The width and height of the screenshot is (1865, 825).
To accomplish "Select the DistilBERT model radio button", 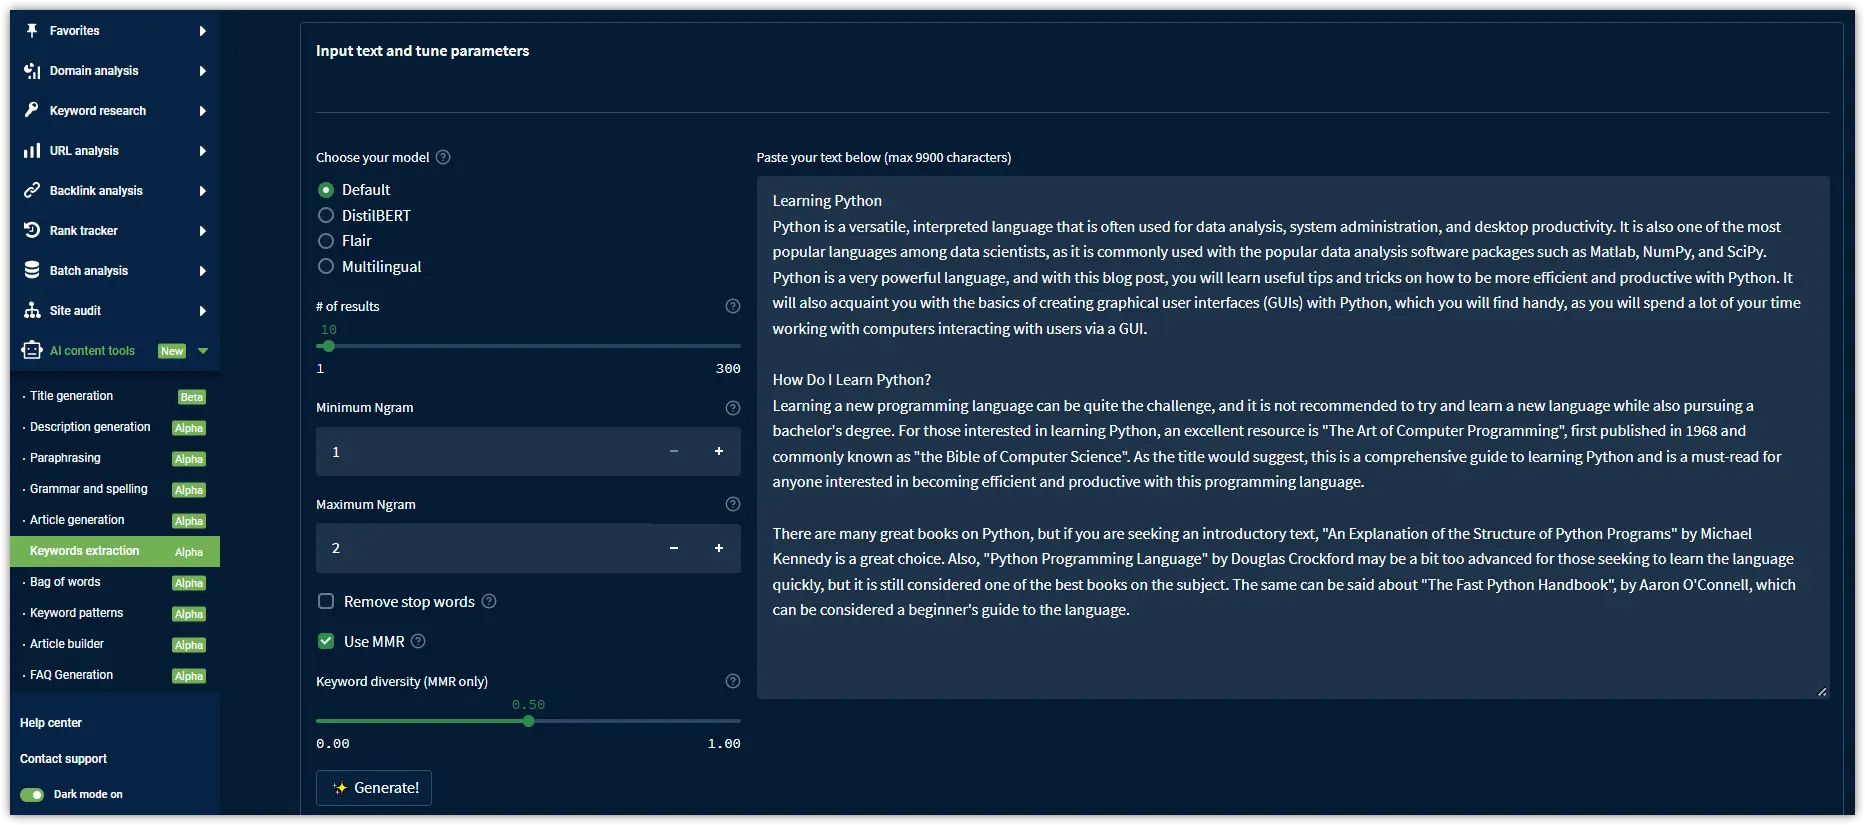I will coord(326,215).
